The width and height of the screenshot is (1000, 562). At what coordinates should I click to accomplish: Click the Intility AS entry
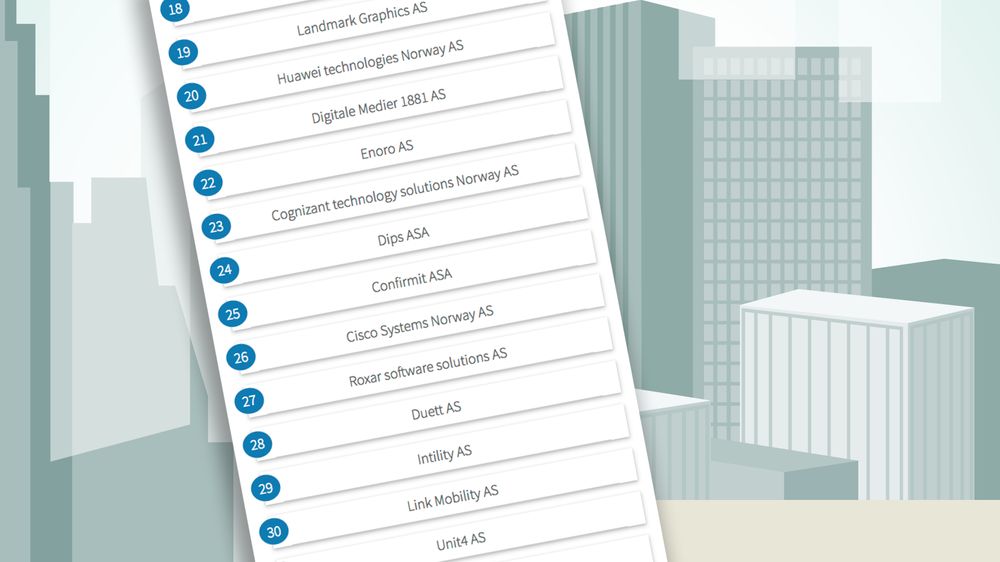pos(445,454)
